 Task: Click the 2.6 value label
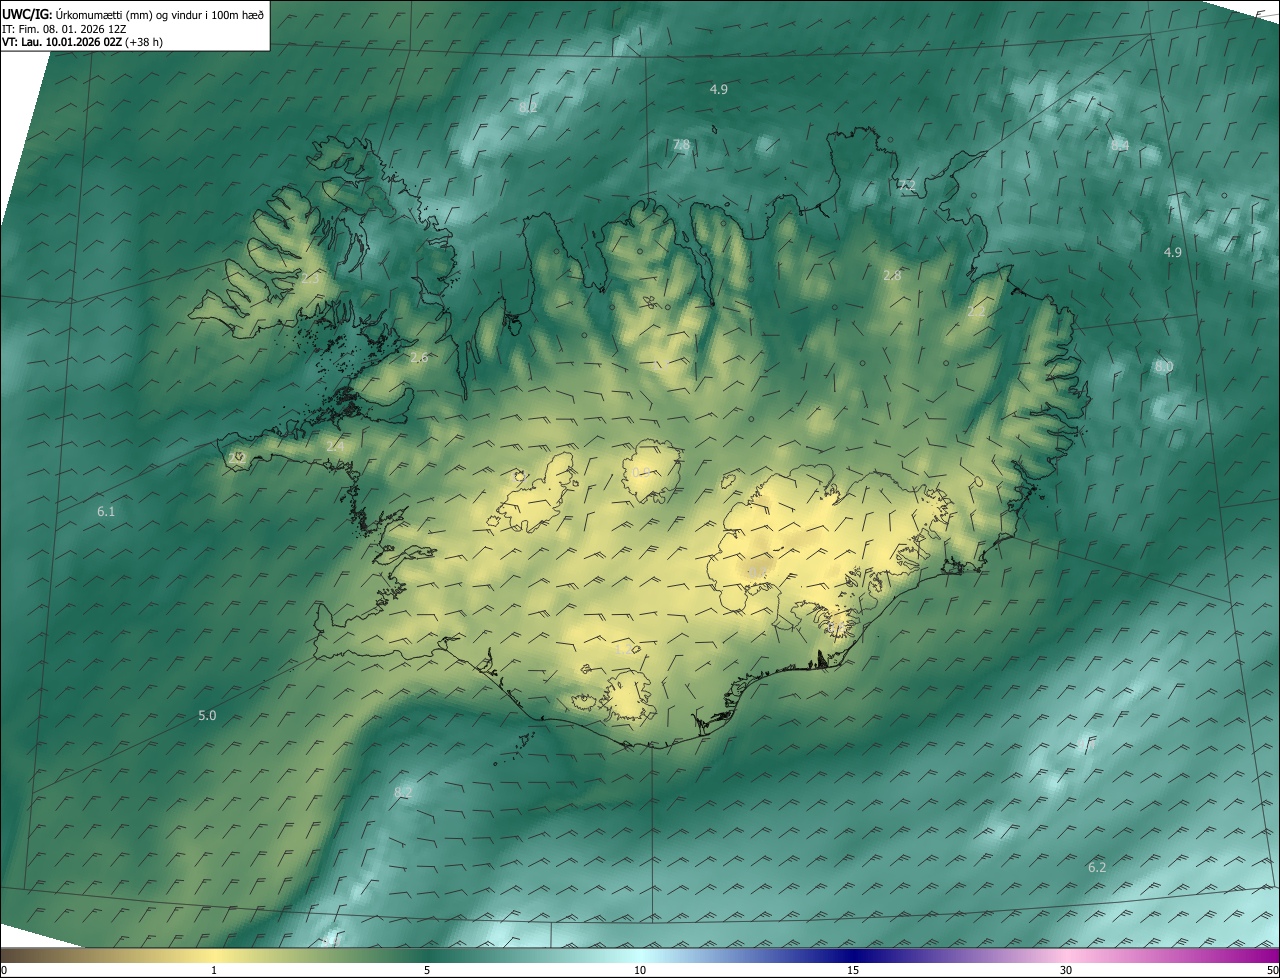pos(419,357)
